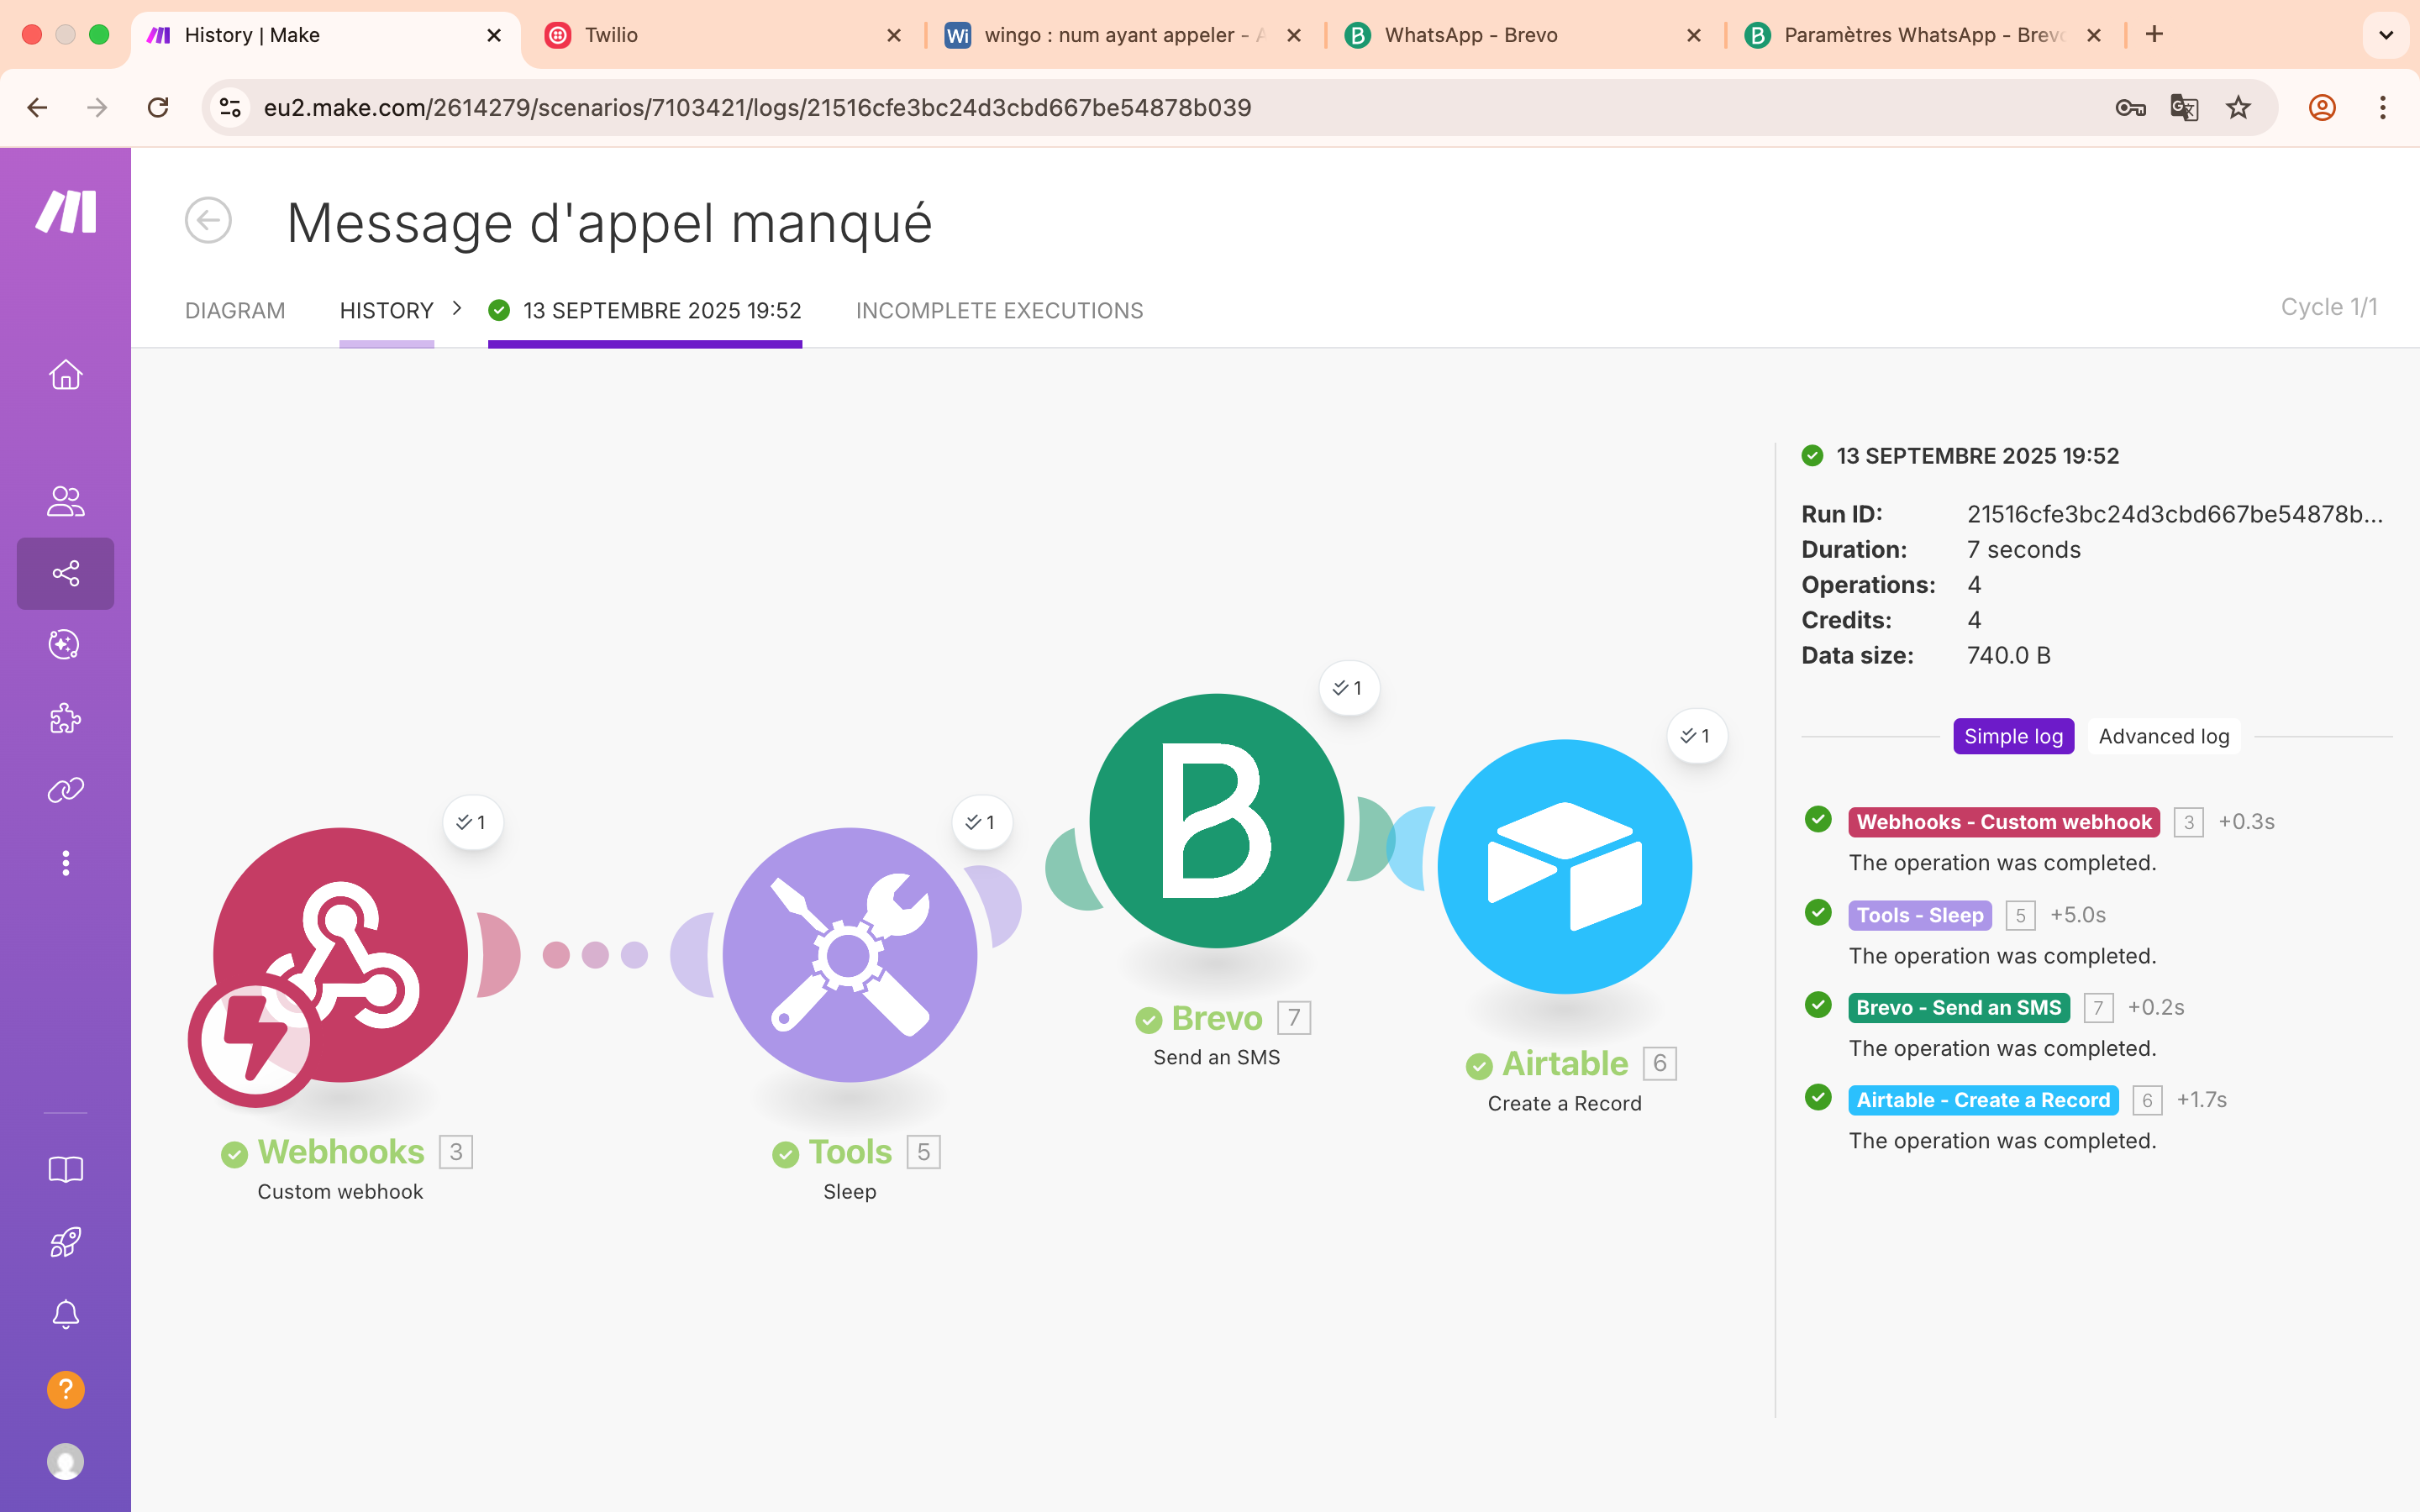
Task: Switch to the DIAGRAM tab
Action: (x=235, y=311)
